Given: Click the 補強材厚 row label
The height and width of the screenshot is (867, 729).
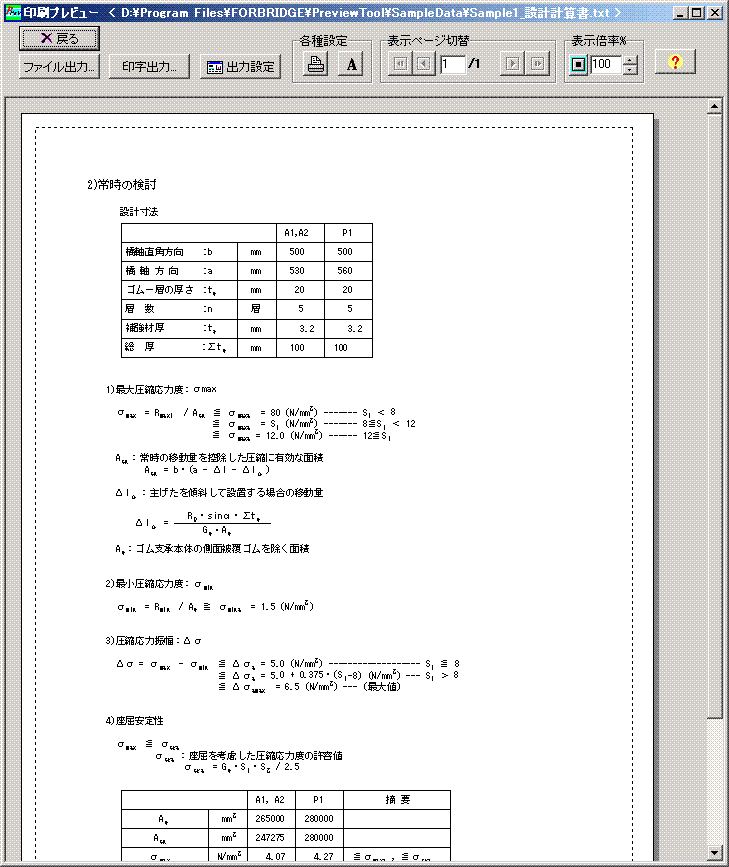Looking at the screenshot, I should pyautogui.click(x=145, y=328).
